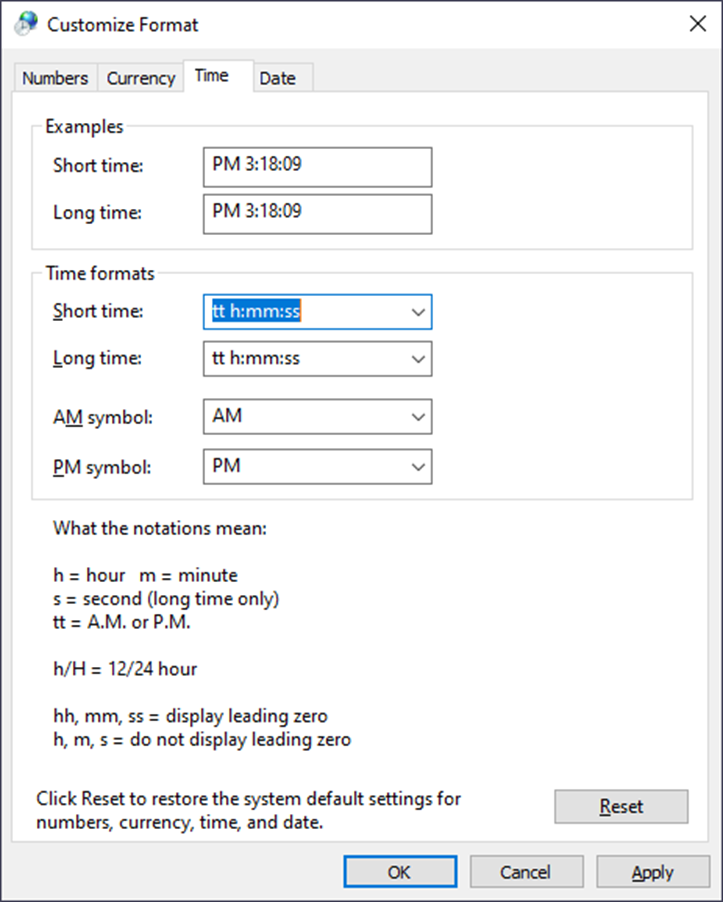Click the Short time example field
The width and height of the screenshot is (723, 902).
pyautogui.click(x=317, y=167)
